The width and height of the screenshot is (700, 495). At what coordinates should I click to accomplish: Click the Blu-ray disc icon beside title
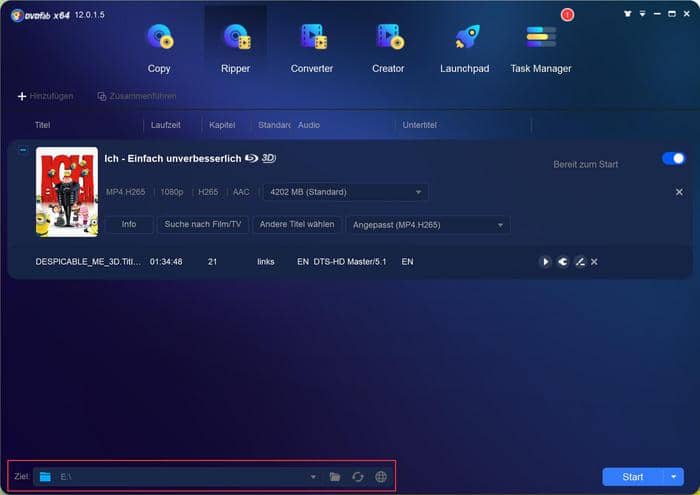pyautogui.click(x=251, y=158)
